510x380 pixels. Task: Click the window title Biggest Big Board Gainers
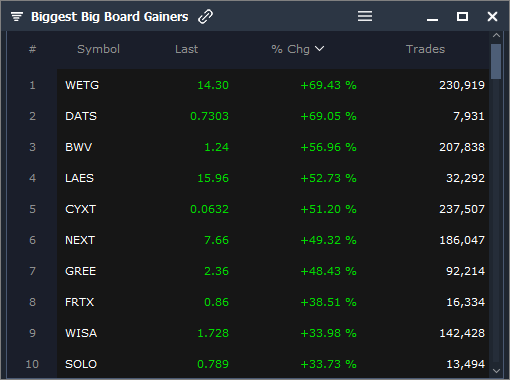[x=110, y=17]
